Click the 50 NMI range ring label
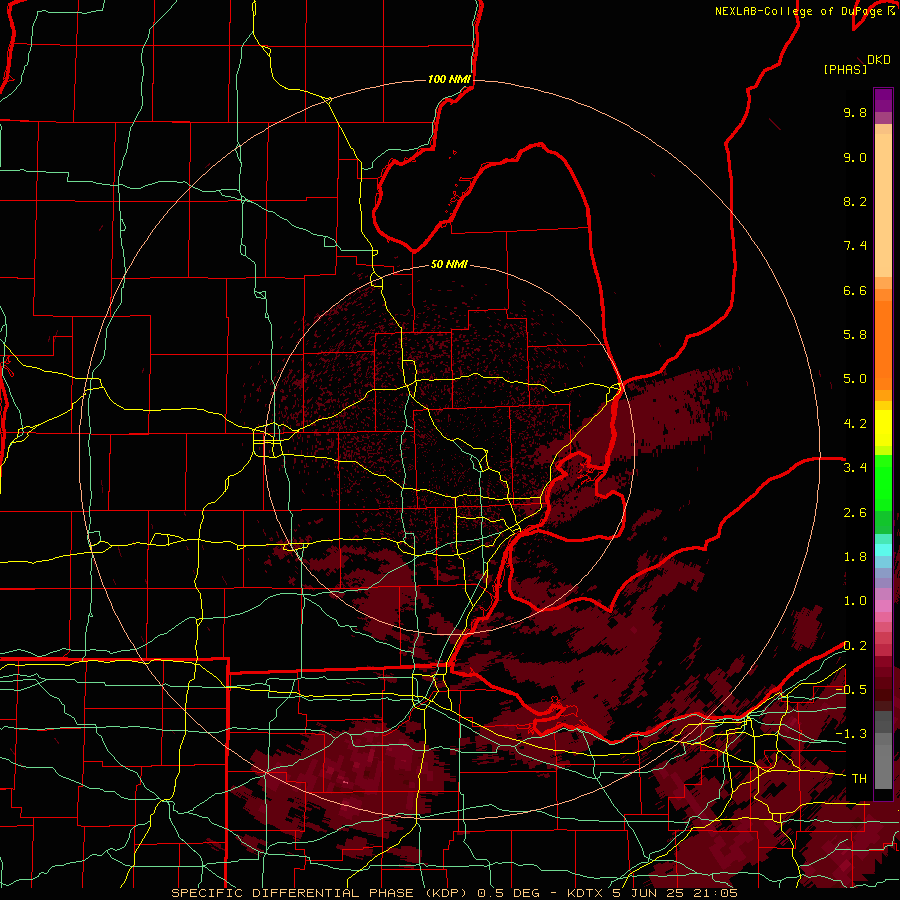 pyautogui.click(x=449, y=264)
